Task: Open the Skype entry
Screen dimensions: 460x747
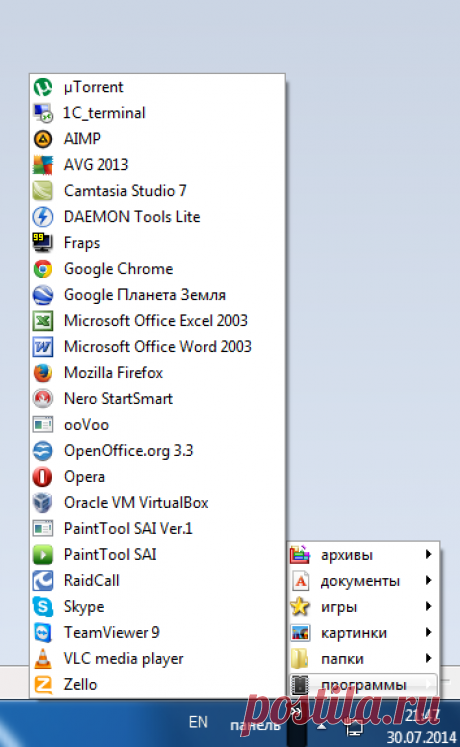Action: (157, 606)
